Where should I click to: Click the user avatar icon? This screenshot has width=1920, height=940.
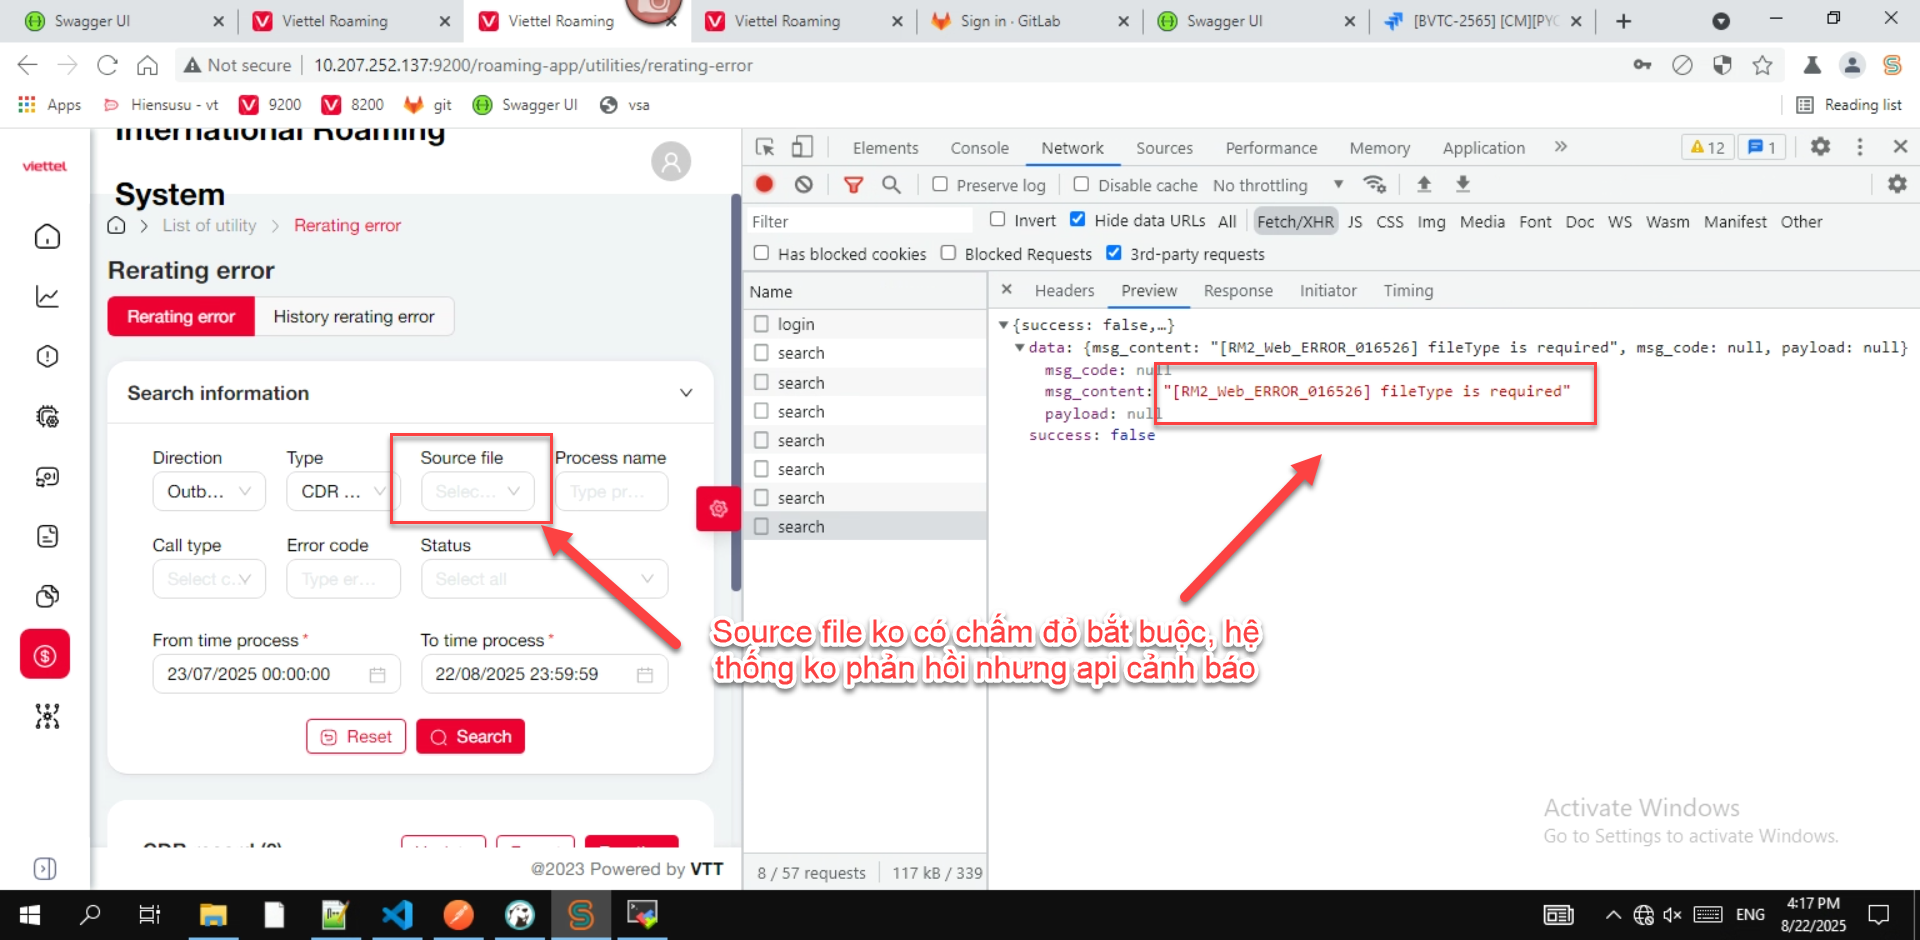[x=671, y=161]
